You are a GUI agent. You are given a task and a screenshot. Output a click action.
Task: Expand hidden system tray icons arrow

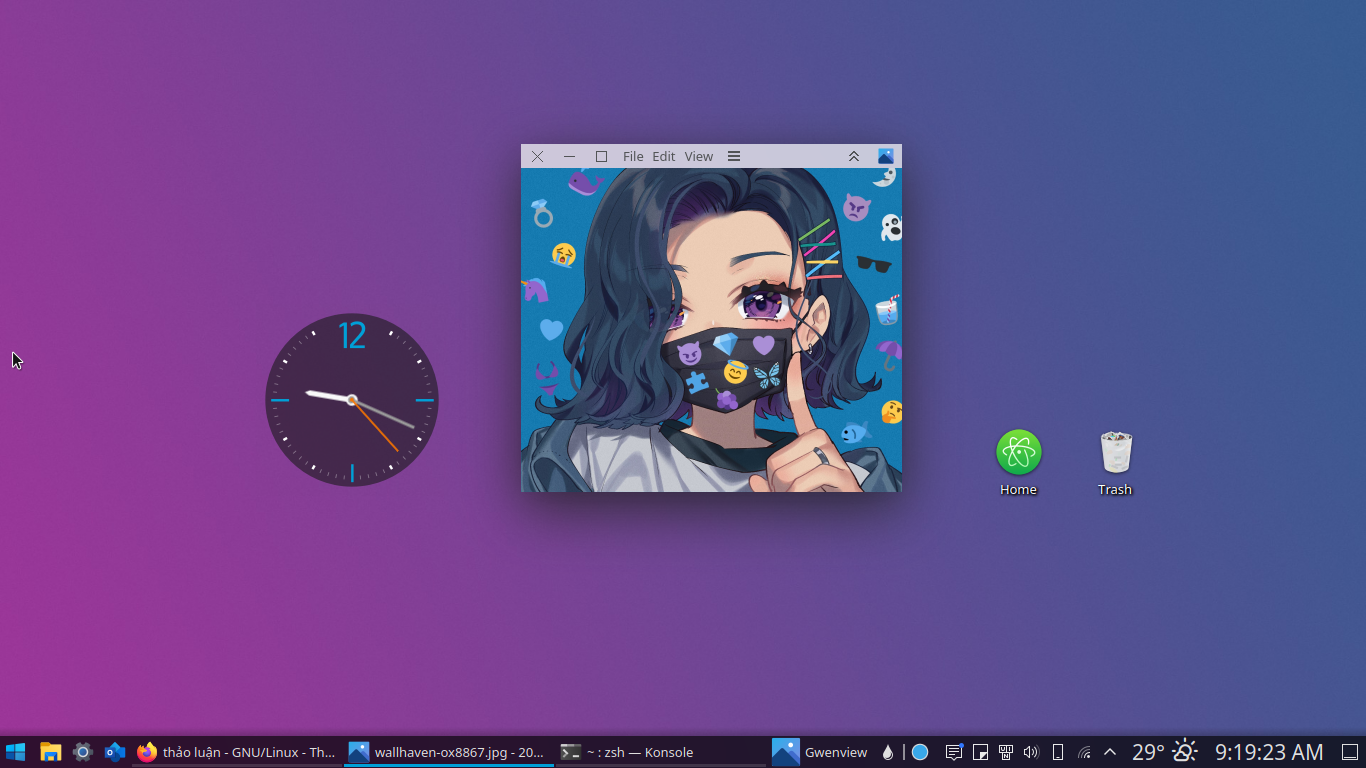tap(1110, 752)
